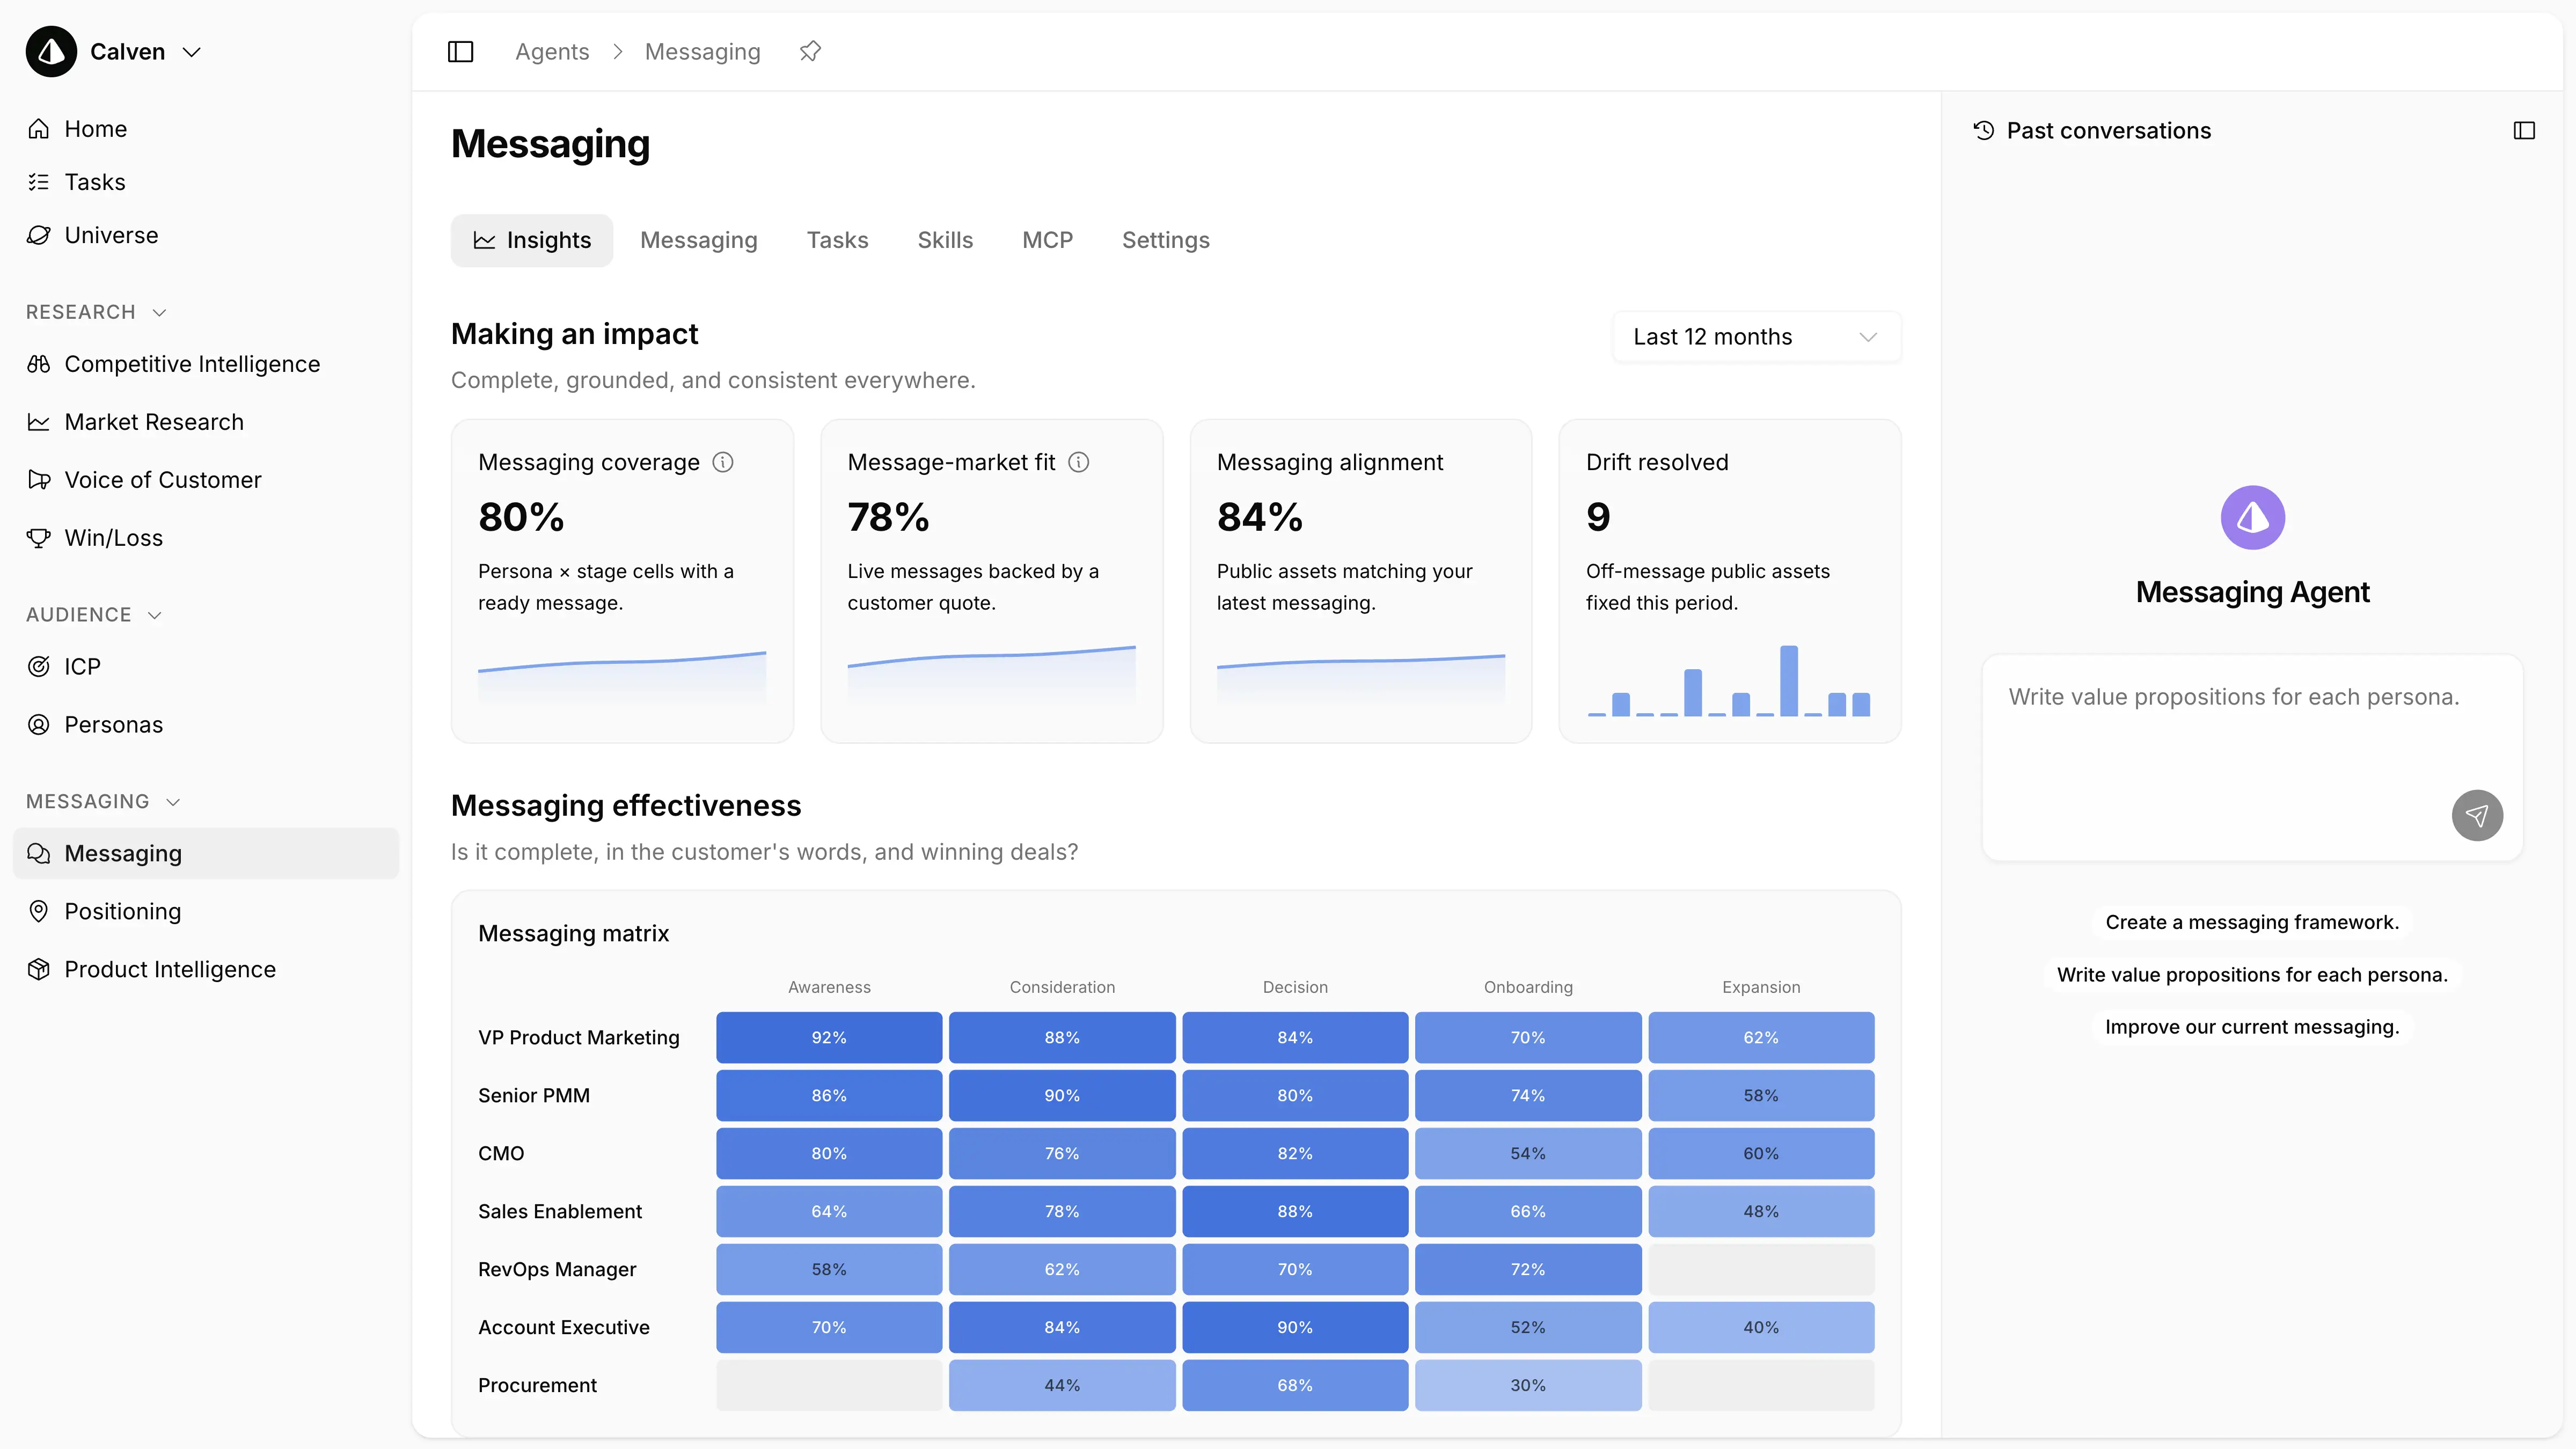Click CMO Decision 82% cell
2576x1449 pixels.
pos(1295,1154)
